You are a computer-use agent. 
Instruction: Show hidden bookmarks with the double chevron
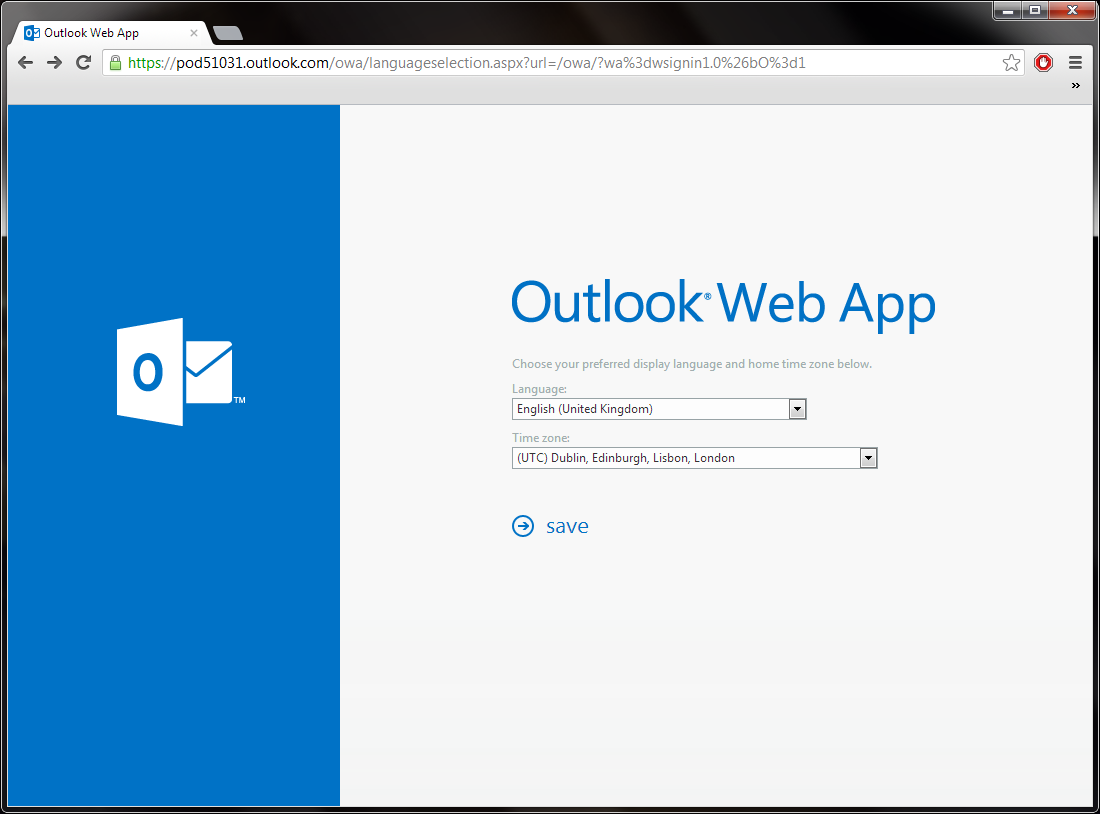[x=1075, y=86]
